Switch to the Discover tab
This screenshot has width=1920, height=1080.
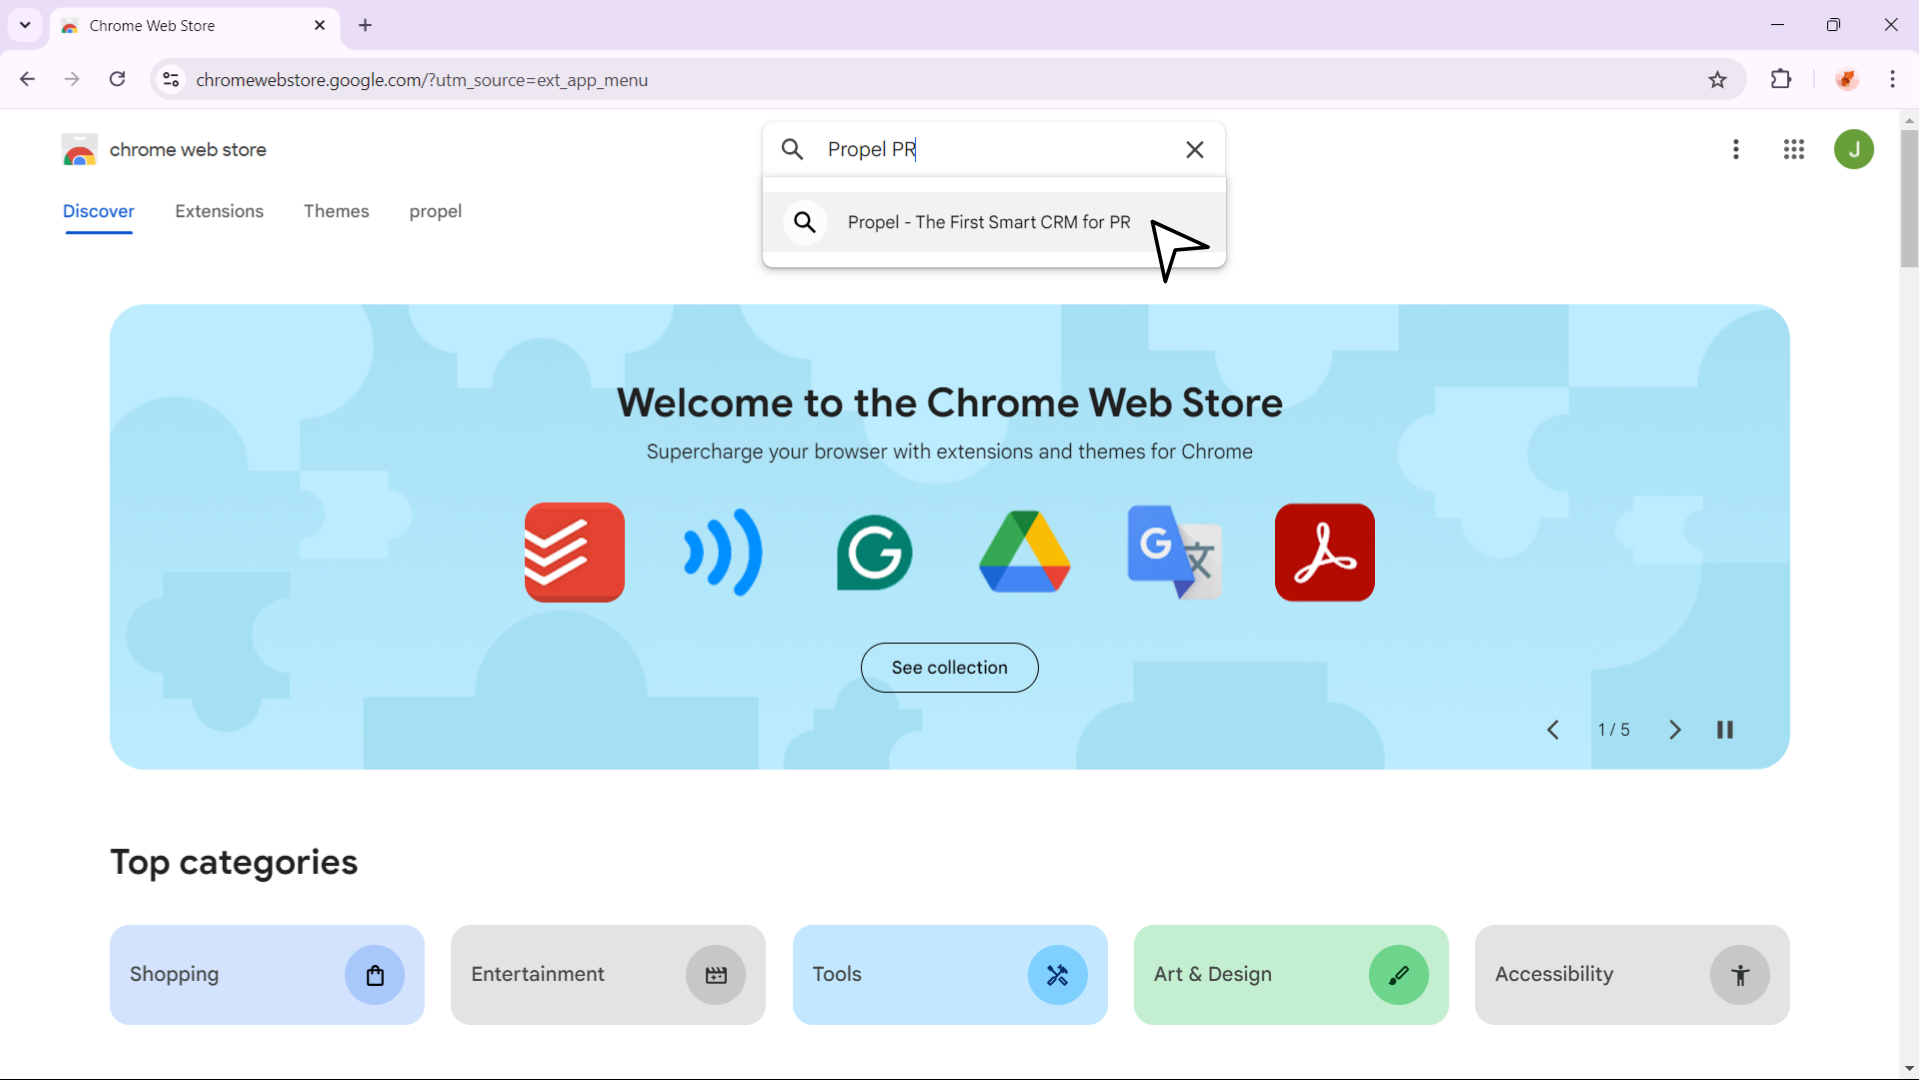(99, 211)
